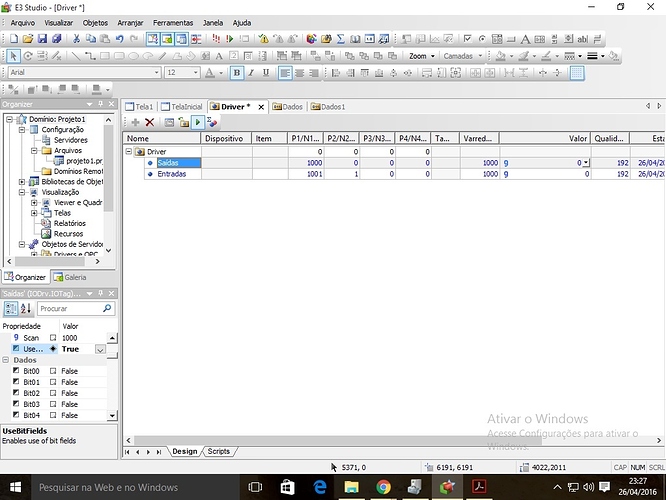This screenshot has height=500, width=666.
Task: Click the warning verify icon
Action: click(264, 39)
